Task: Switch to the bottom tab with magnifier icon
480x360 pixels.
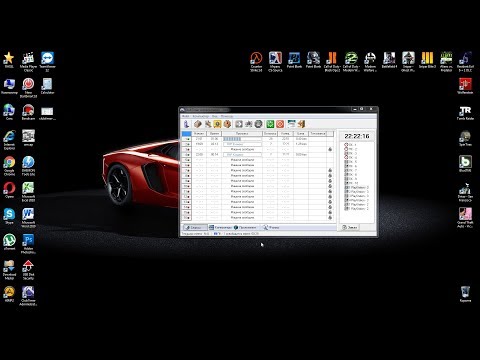Action: 271,227
